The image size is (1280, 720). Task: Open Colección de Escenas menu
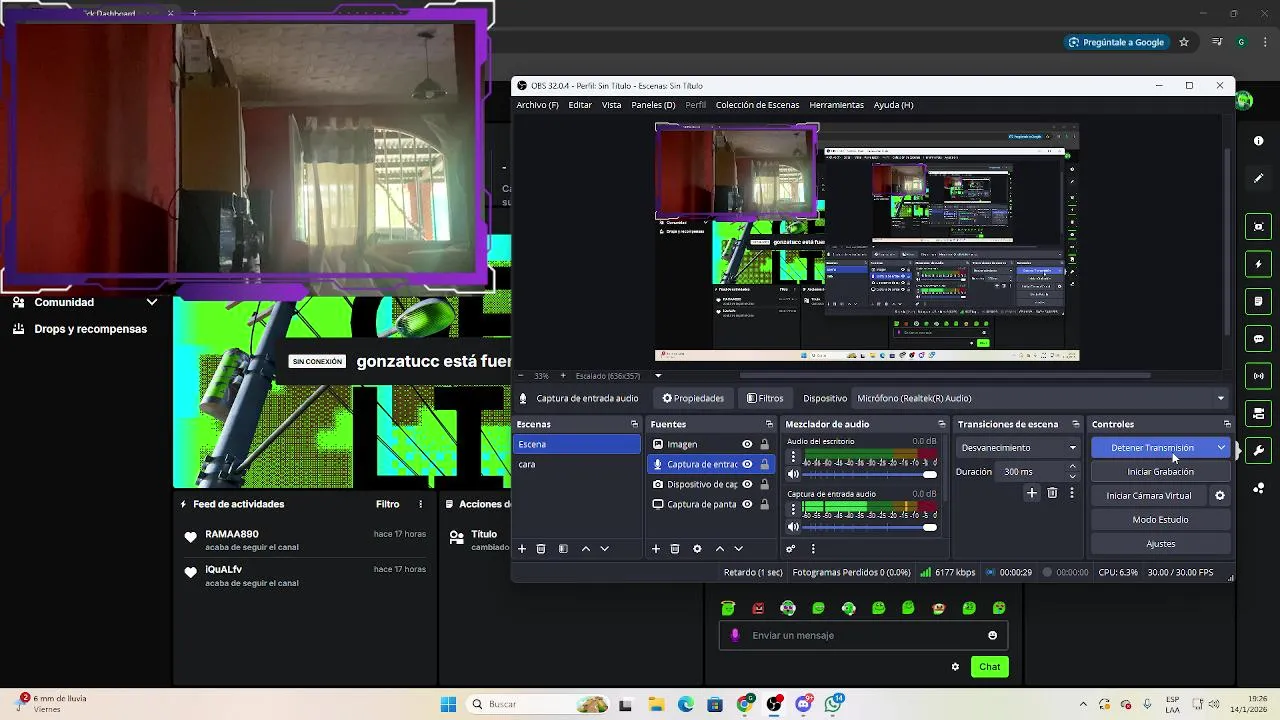(x=757, y=105)
